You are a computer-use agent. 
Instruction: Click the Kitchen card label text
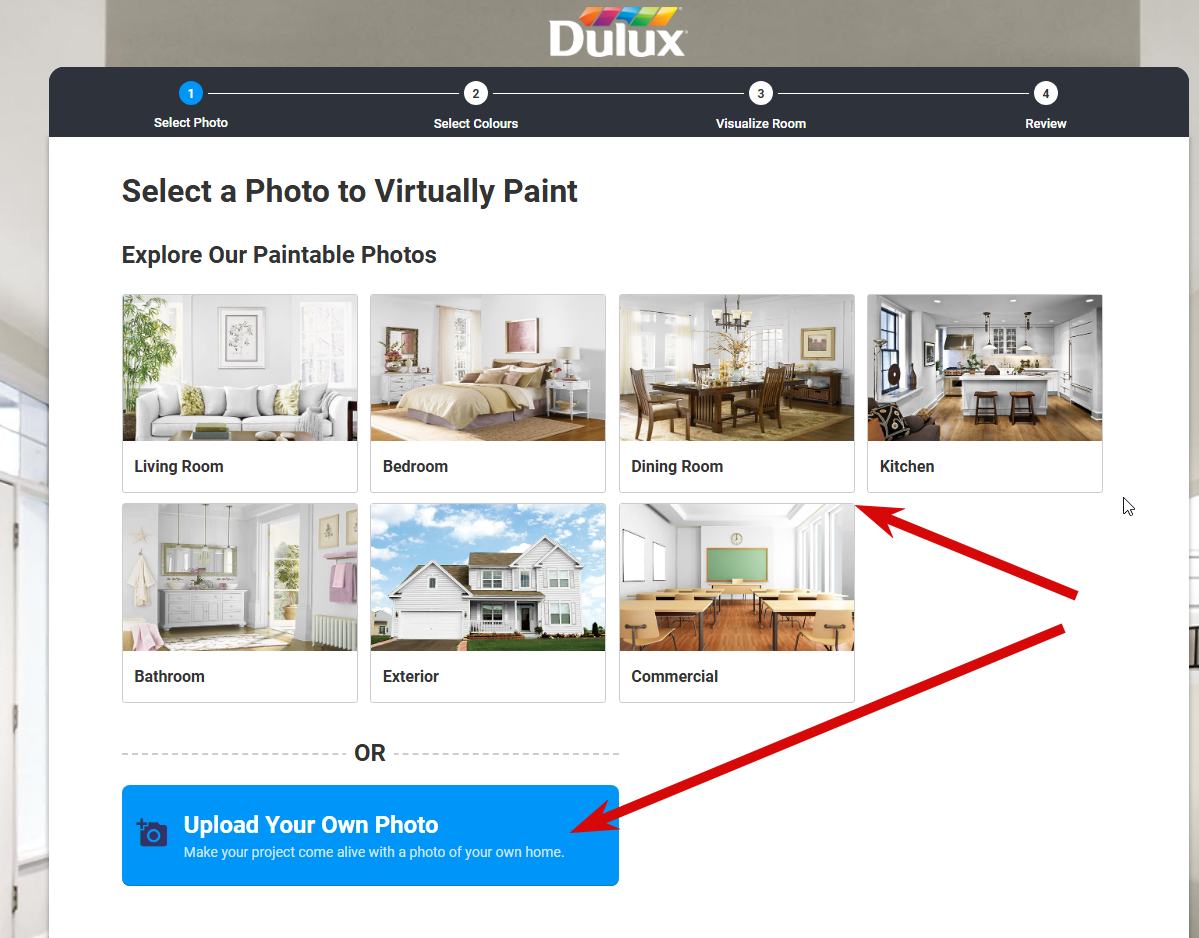(907, 466)
